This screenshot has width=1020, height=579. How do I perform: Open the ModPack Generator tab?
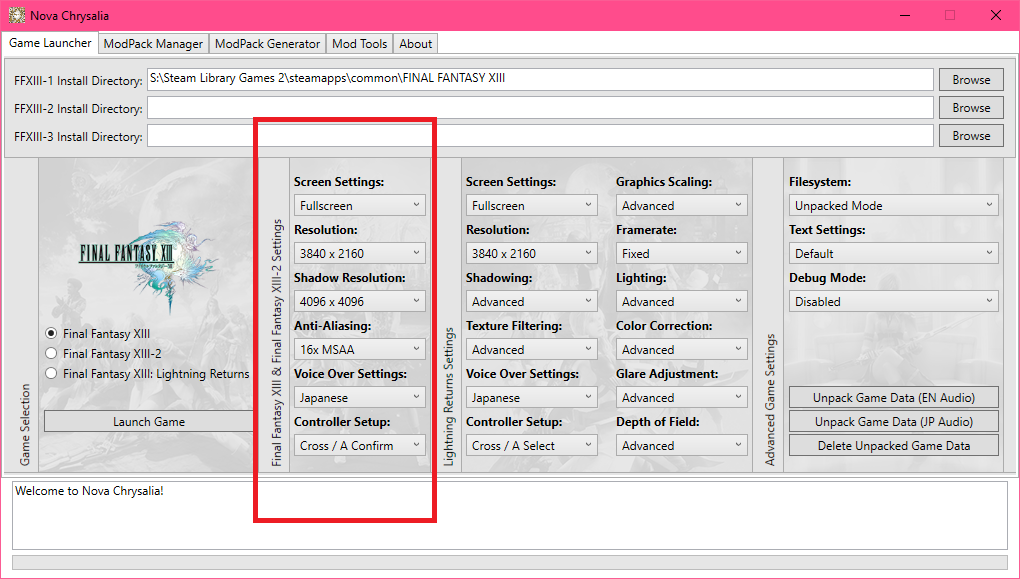coord(267,44)
